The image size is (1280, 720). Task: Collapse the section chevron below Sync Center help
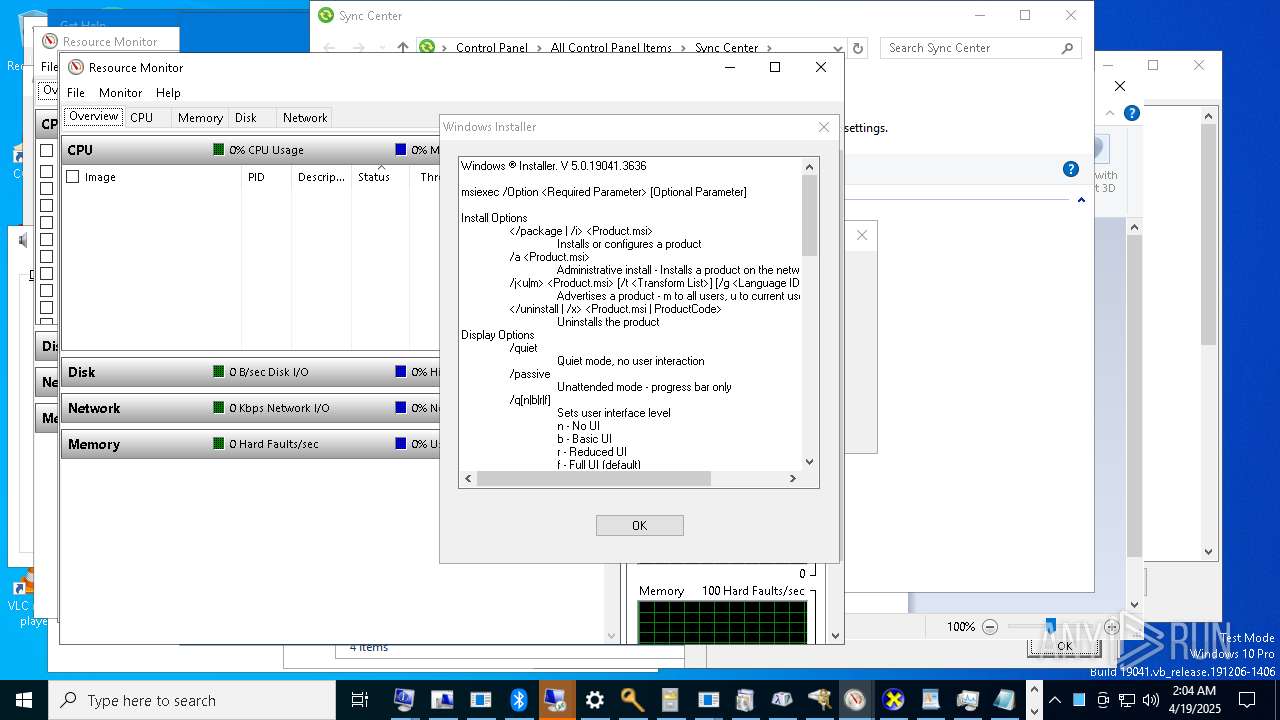1081,200
